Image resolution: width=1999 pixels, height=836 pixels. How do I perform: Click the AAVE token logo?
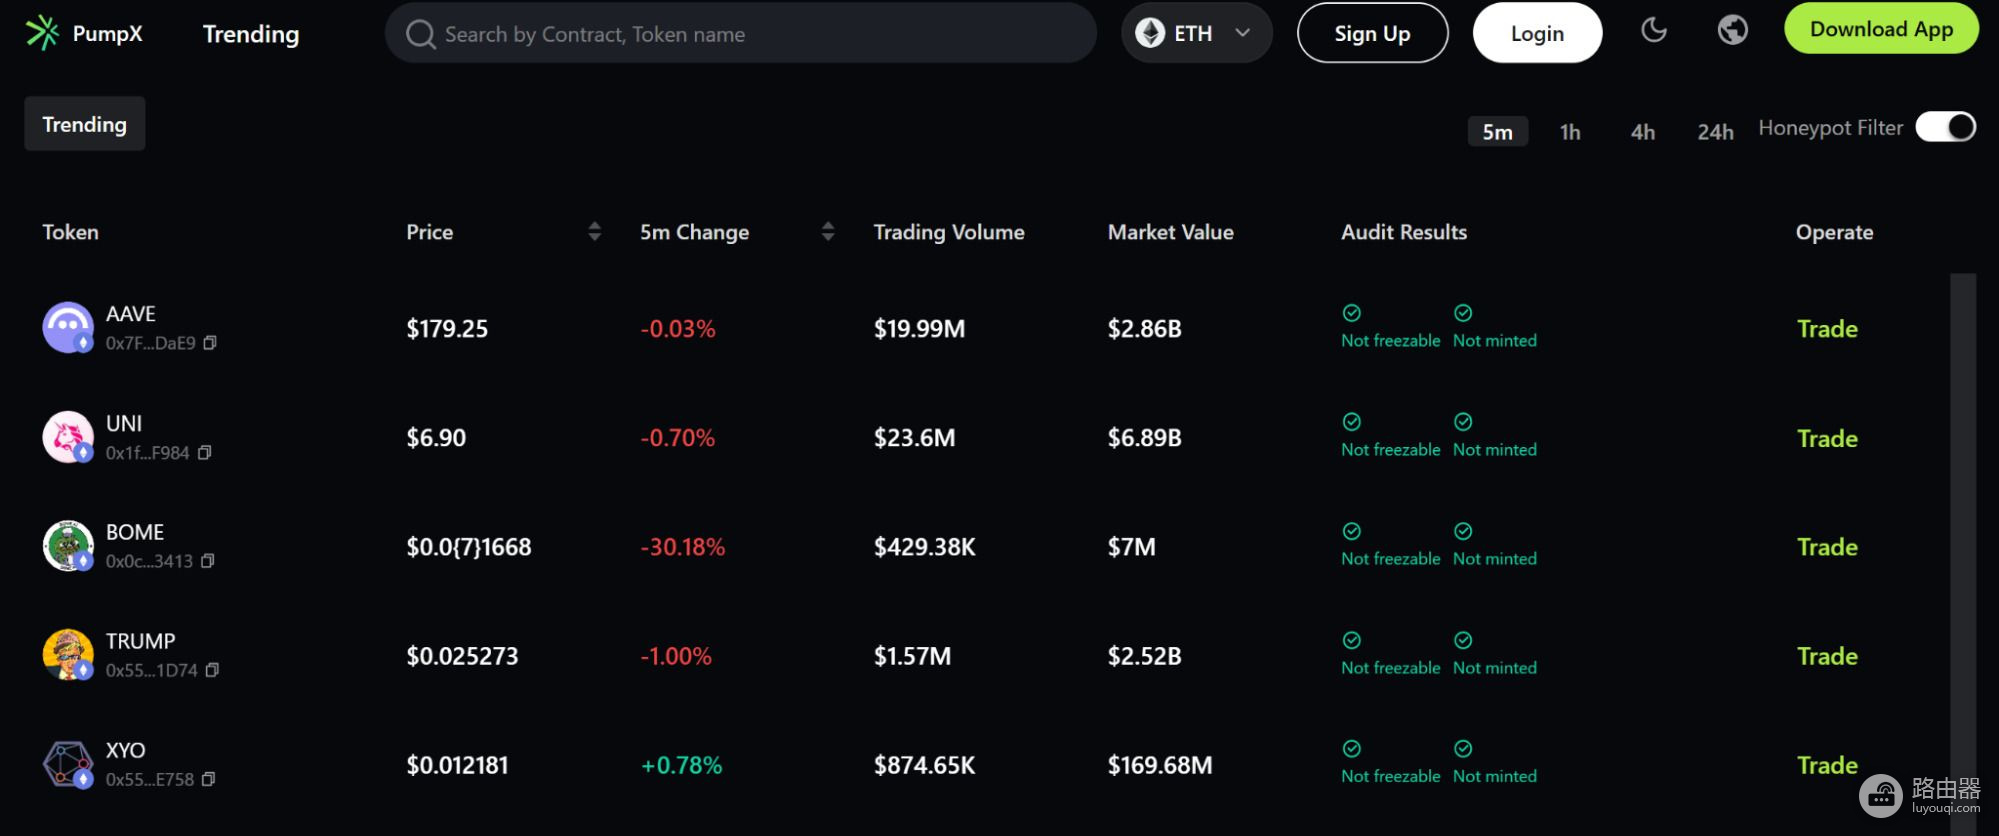(68, 328)
